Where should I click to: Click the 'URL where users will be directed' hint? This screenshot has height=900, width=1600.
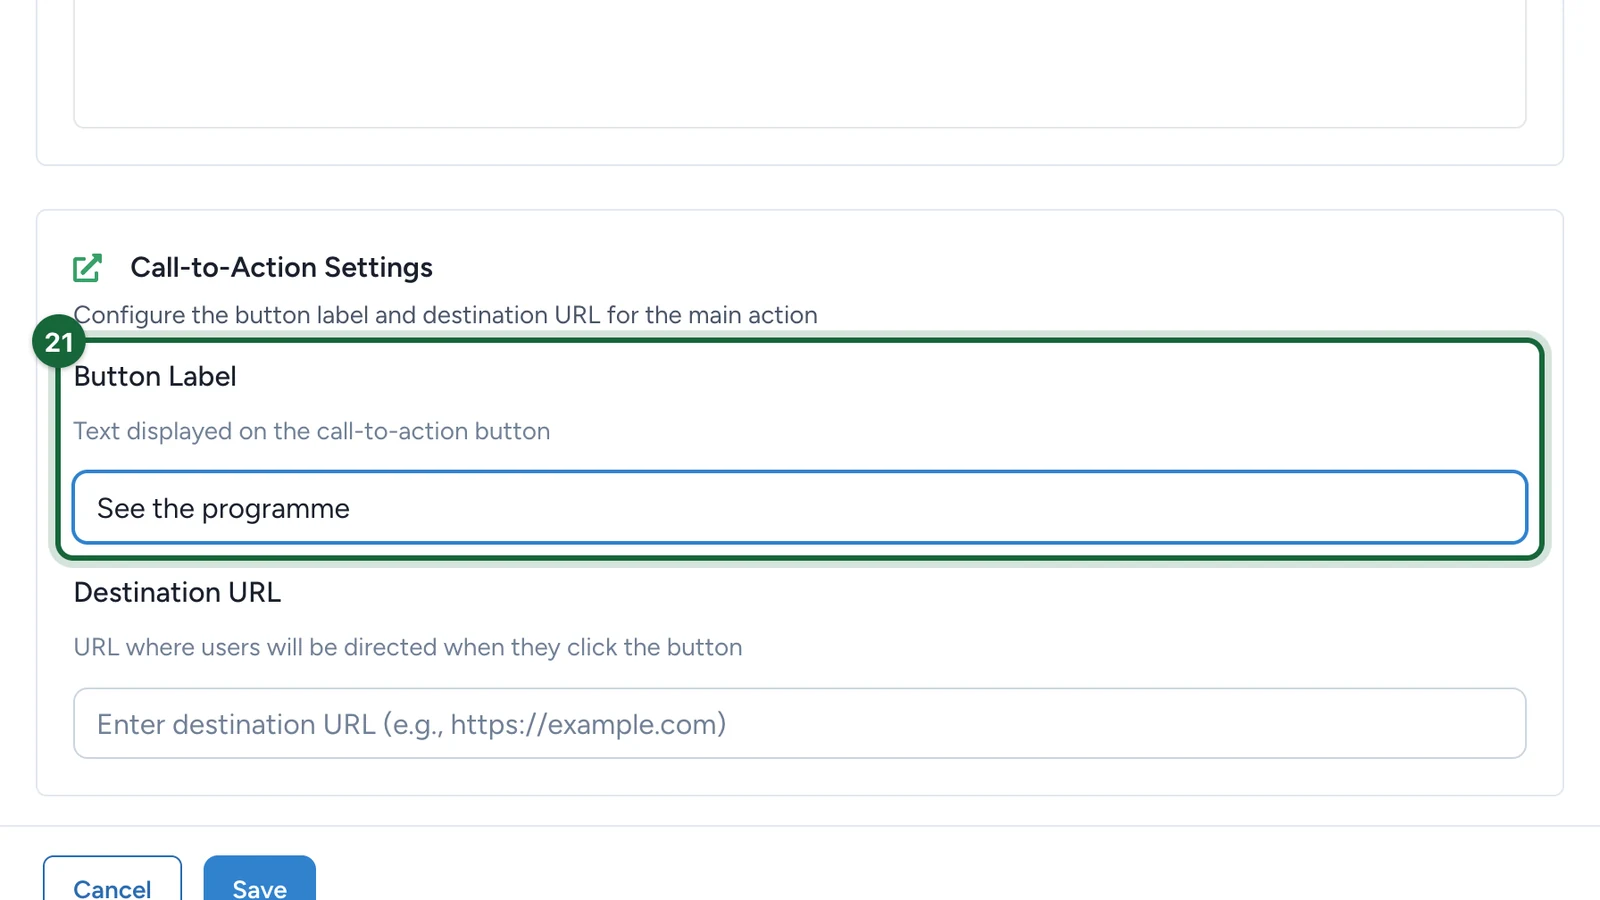(408, 647)
